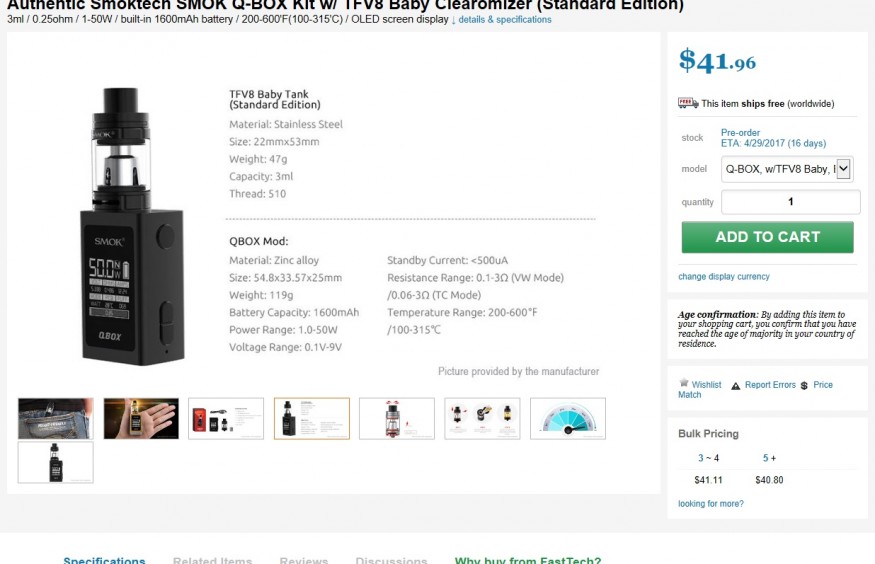Open the blue gauge meter thumbnail
The height and width of the screenshot is (564, 875).
pyautogui.click(x=568, y=418)
